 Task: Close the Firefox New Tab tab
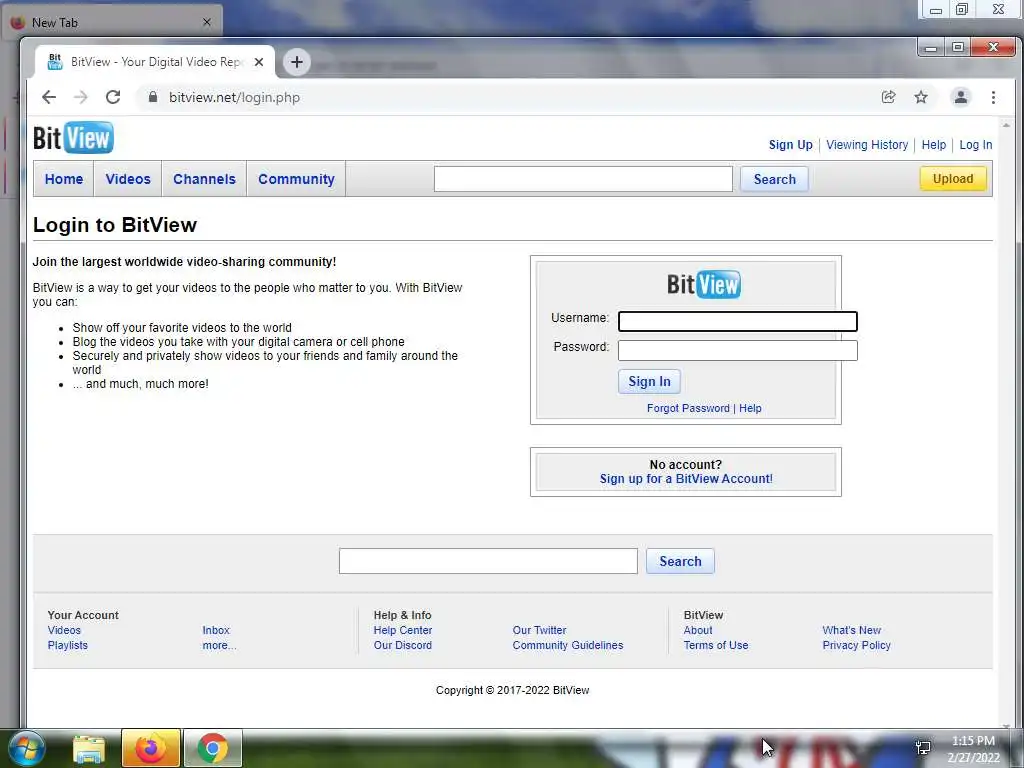pyautogui.click(x=207, y=22)
